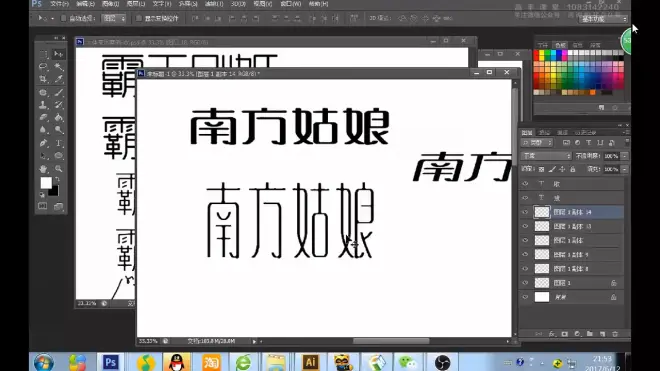Hide the 背景 background layer

(x=525, y=297)
